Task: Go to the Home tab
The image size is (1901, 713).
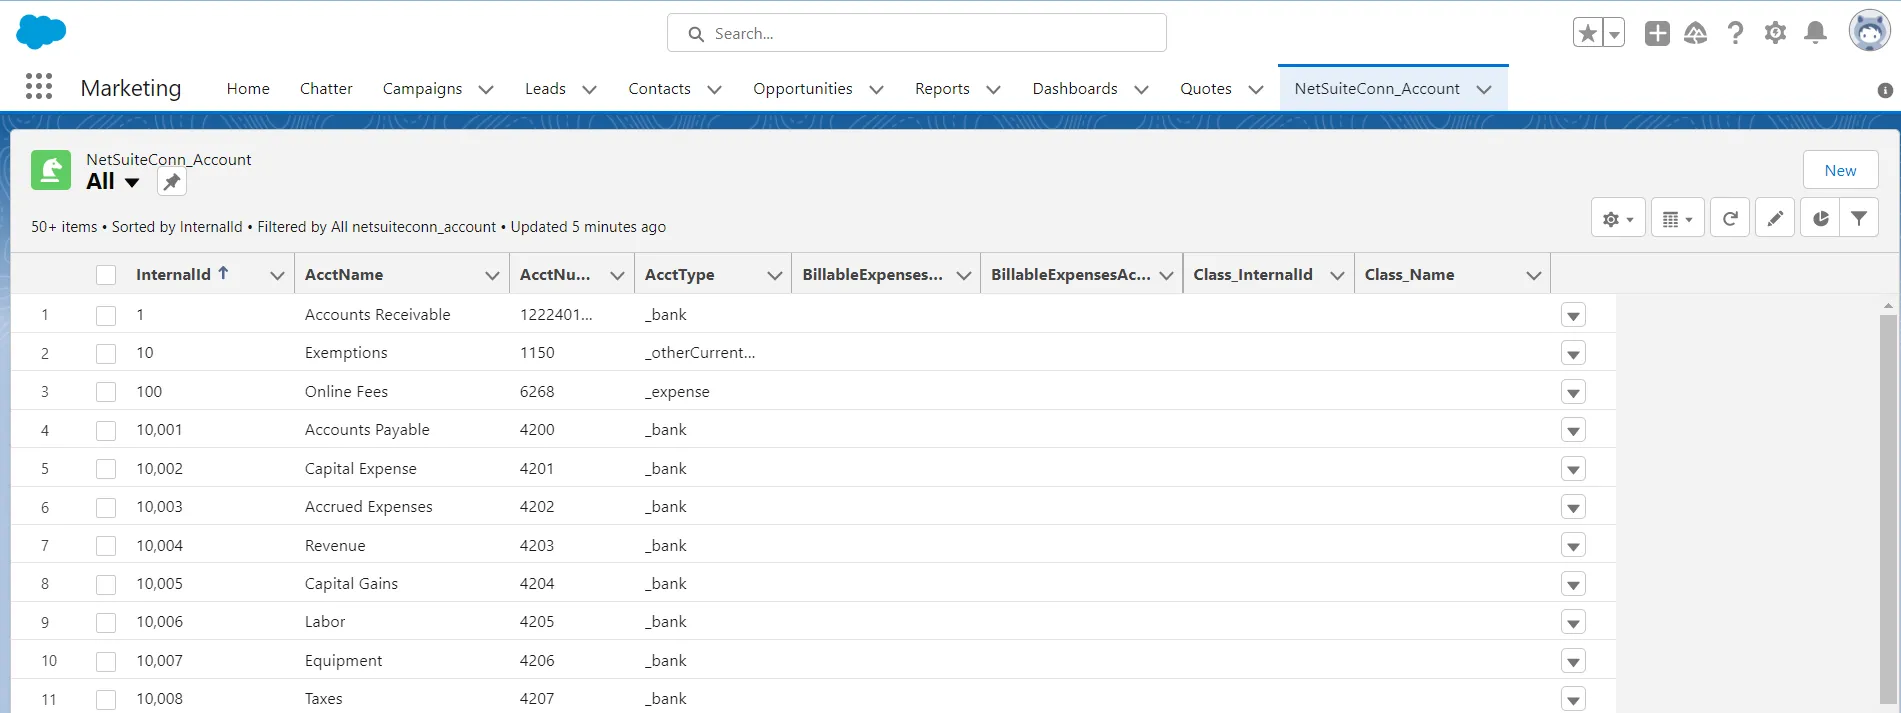Action: point(248,89)
